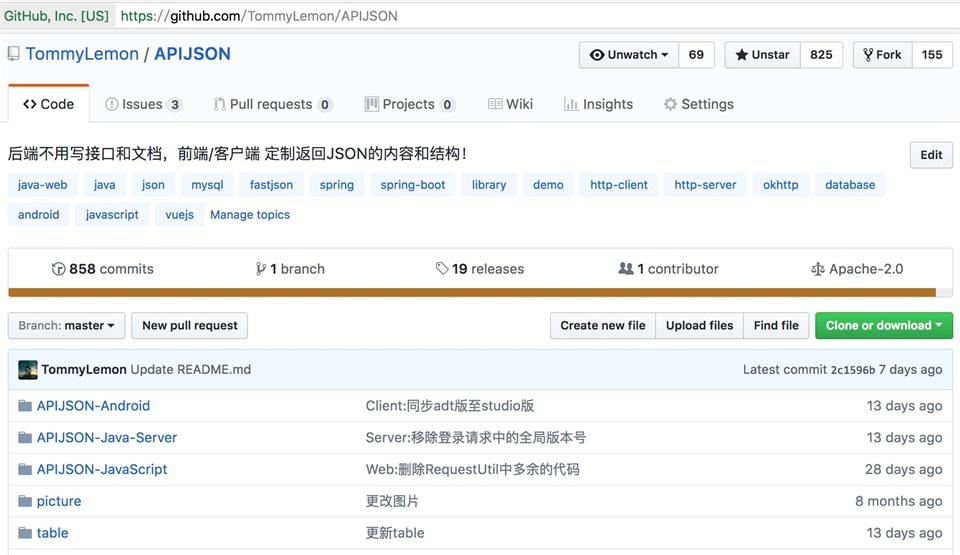Click the Edit description button
Image resolution: width=960 pixels, height=555 pixels.
(x=931, y=155)
